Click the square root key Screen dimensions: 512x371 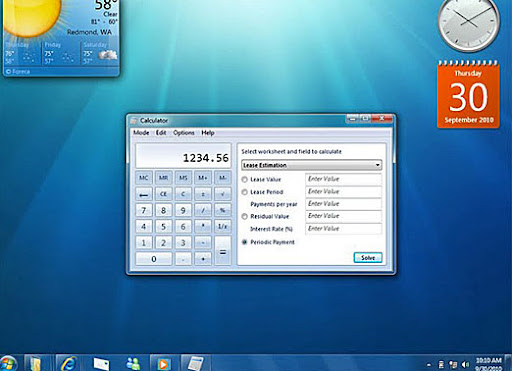click(222, 194)
